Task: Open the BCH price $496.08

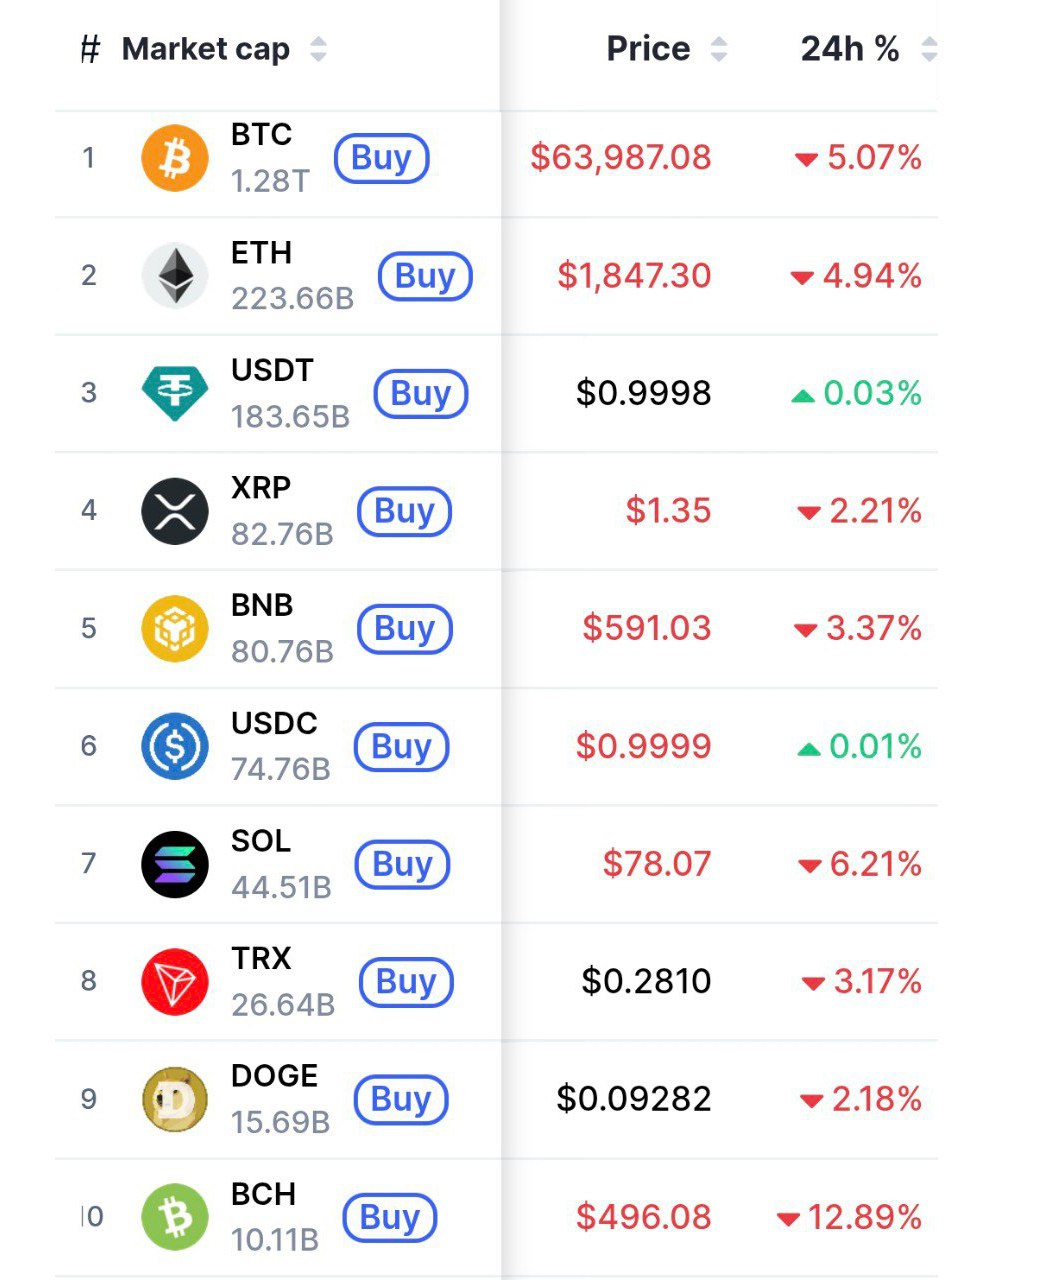Action: [643, 1217]
